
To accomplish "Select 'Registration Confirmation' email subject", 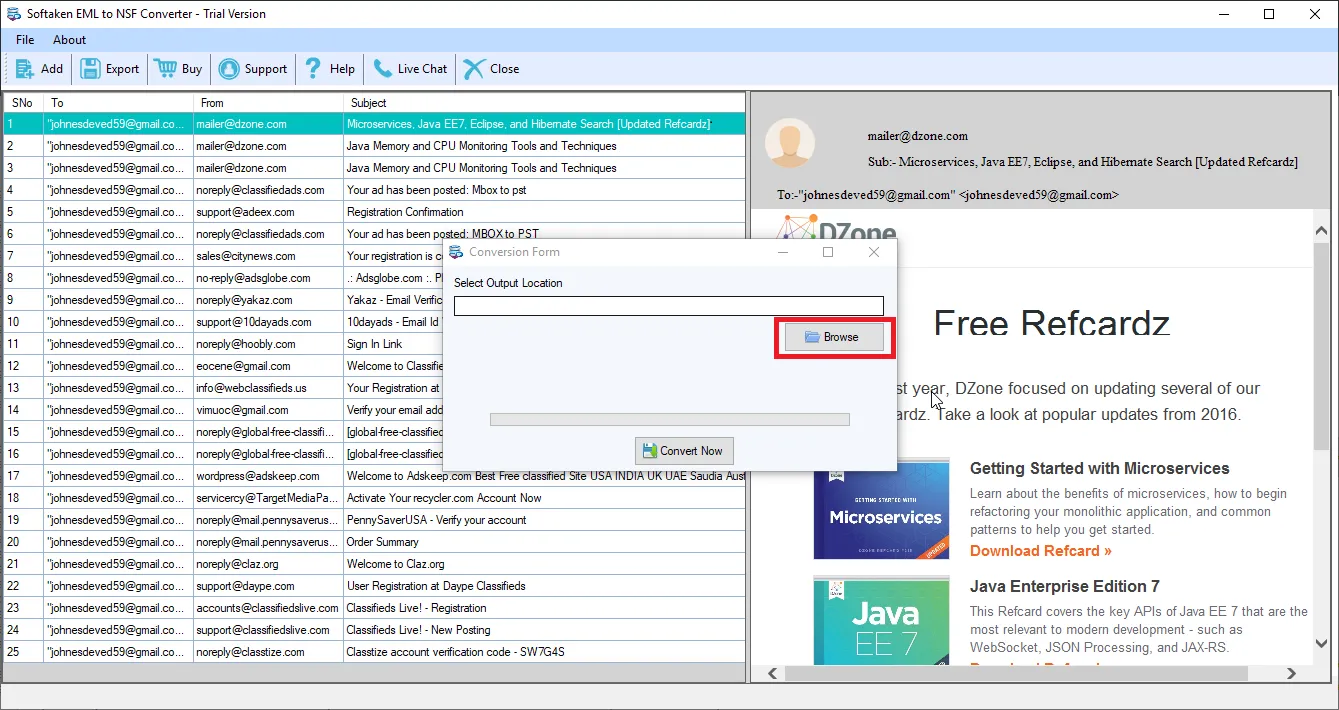I will (405, 212).
